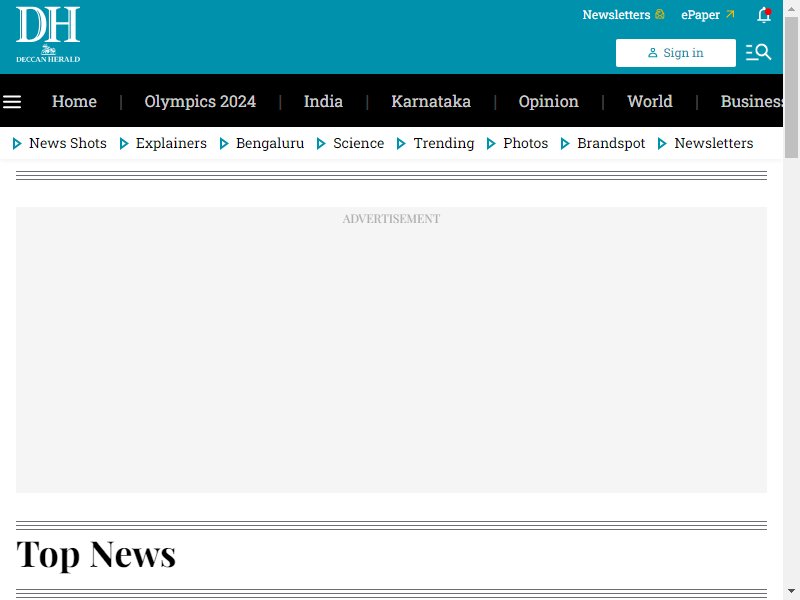Open Olympics 2024 section
800x600 pixels.
[x=200, y=102]
